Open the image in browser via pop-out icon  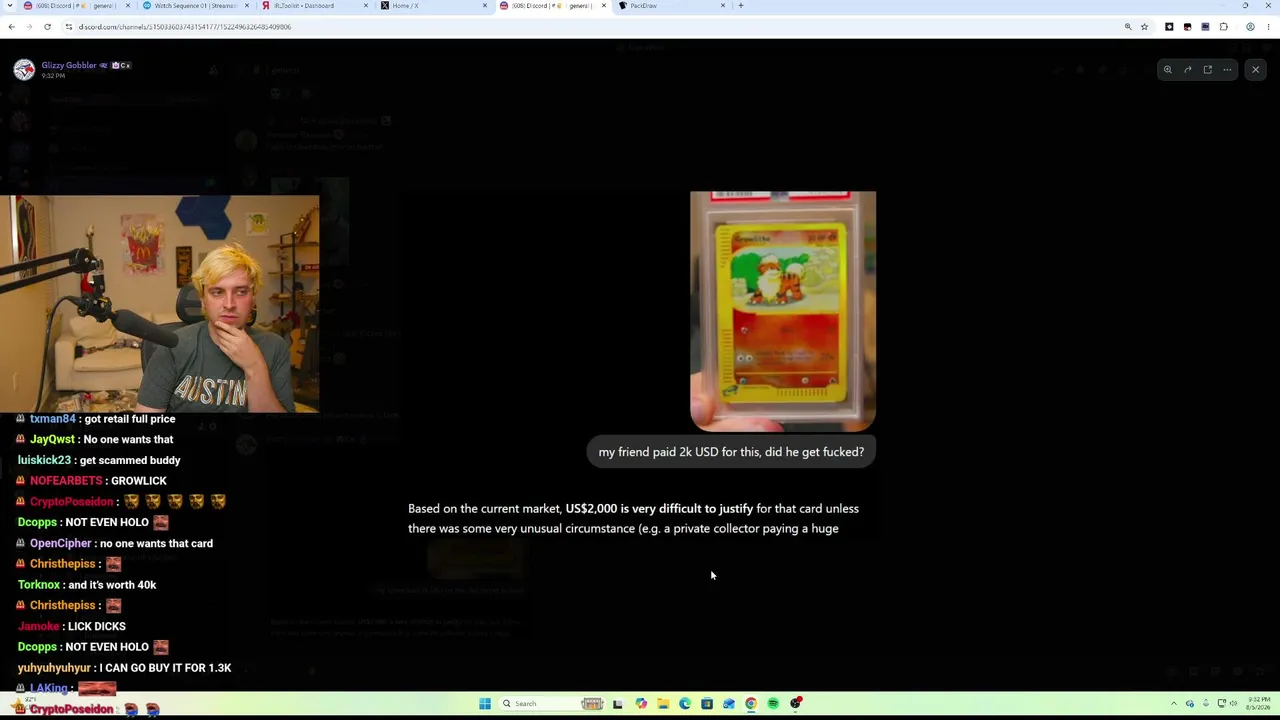(1207, 70)
